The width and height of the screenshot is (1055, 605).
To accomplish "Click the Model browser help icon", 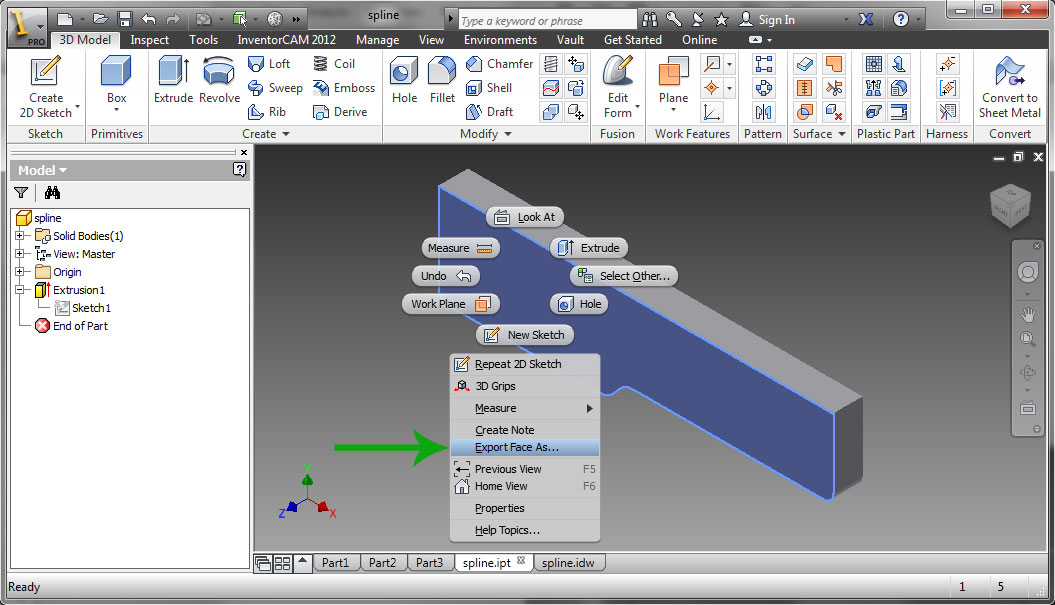I will (x=240, y=170).
